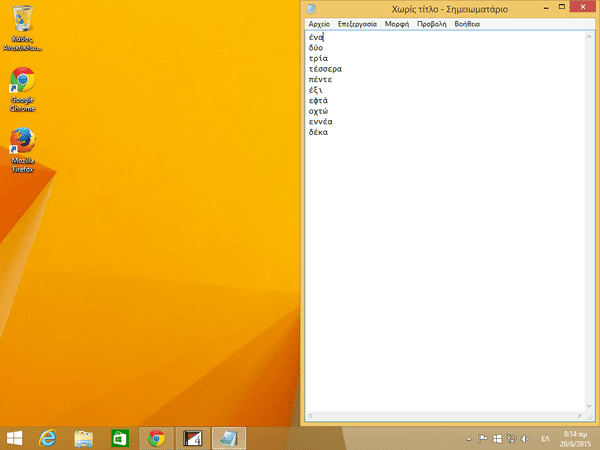The width and height of the screenshot is (600, 450).
Task: Launch Internet Explorer from the taskbar
Action: pyautogui.click(x=48, y=438)
